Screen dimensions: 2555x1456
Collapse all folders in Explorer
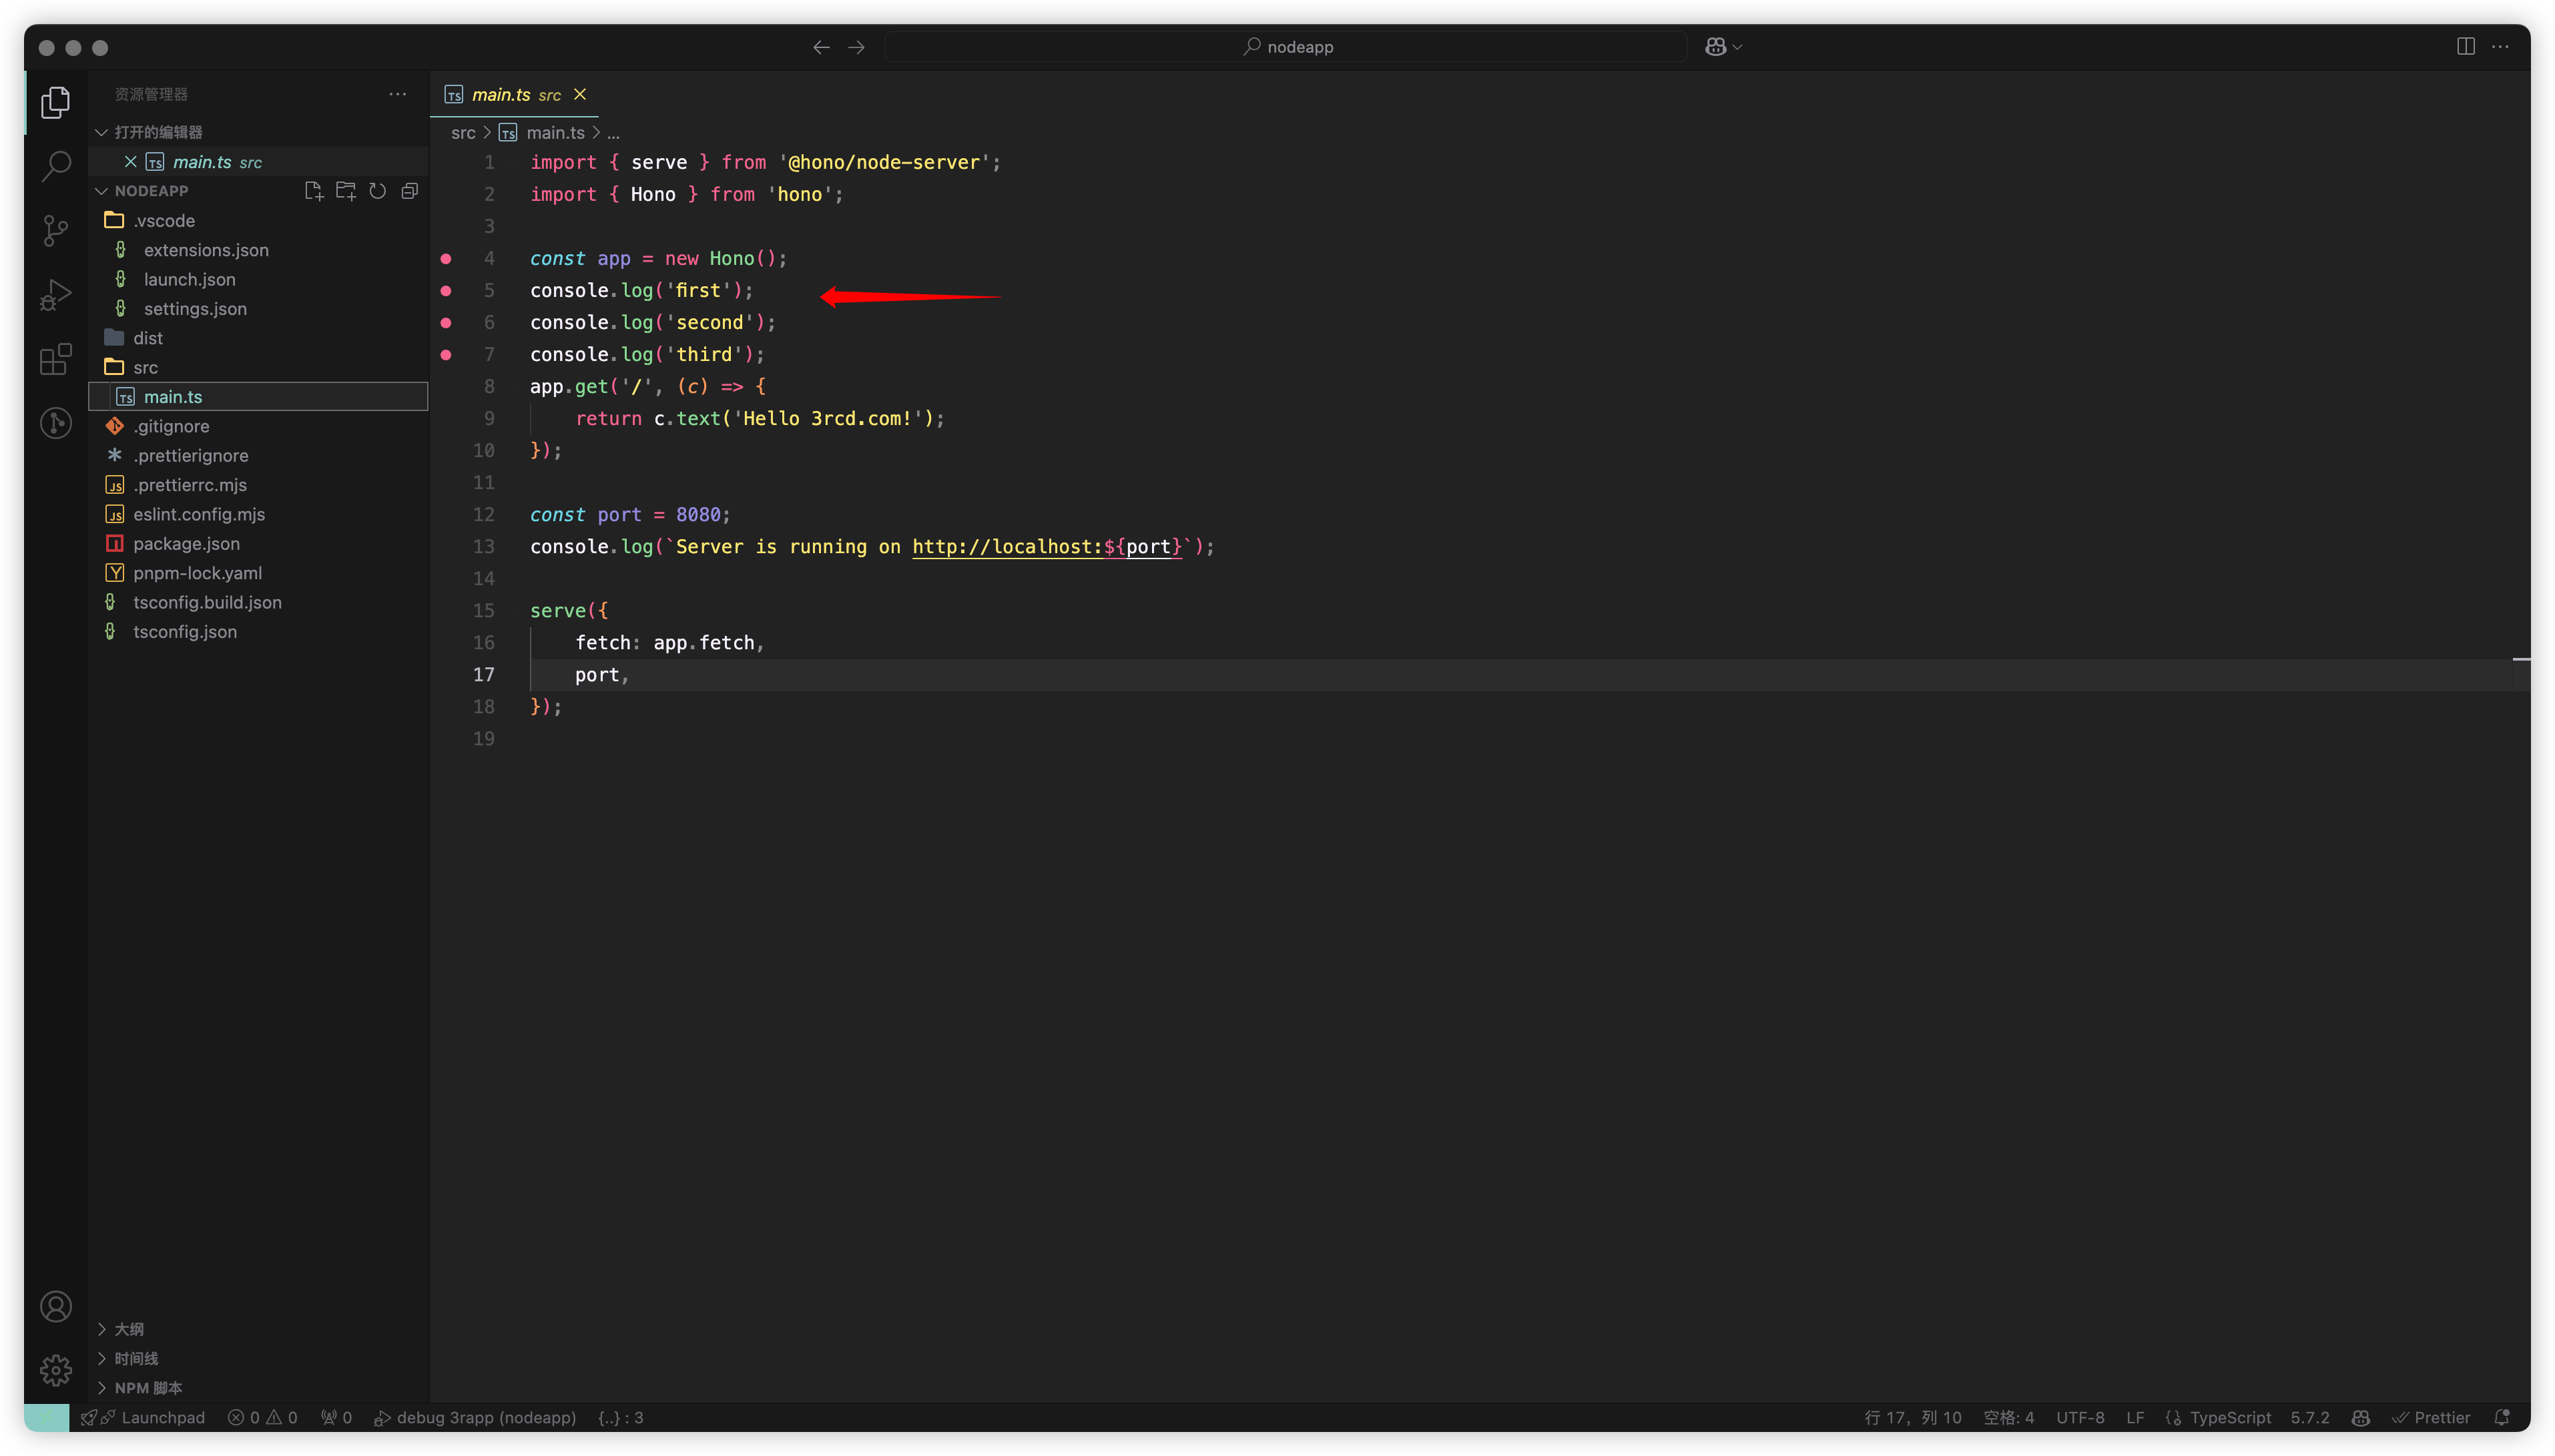(409, 191)
